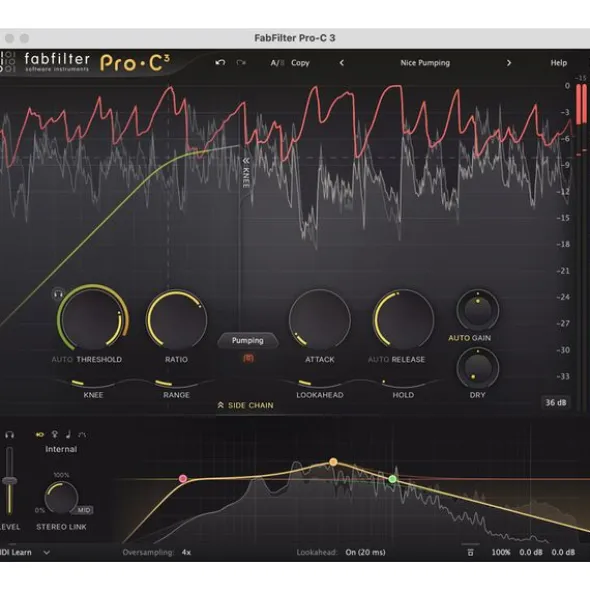Image resolution: width=590 pixels, height=591 pixels.
Task: Toggle AUTO release label
Action: pyautogui.click(x=379, y=360)
